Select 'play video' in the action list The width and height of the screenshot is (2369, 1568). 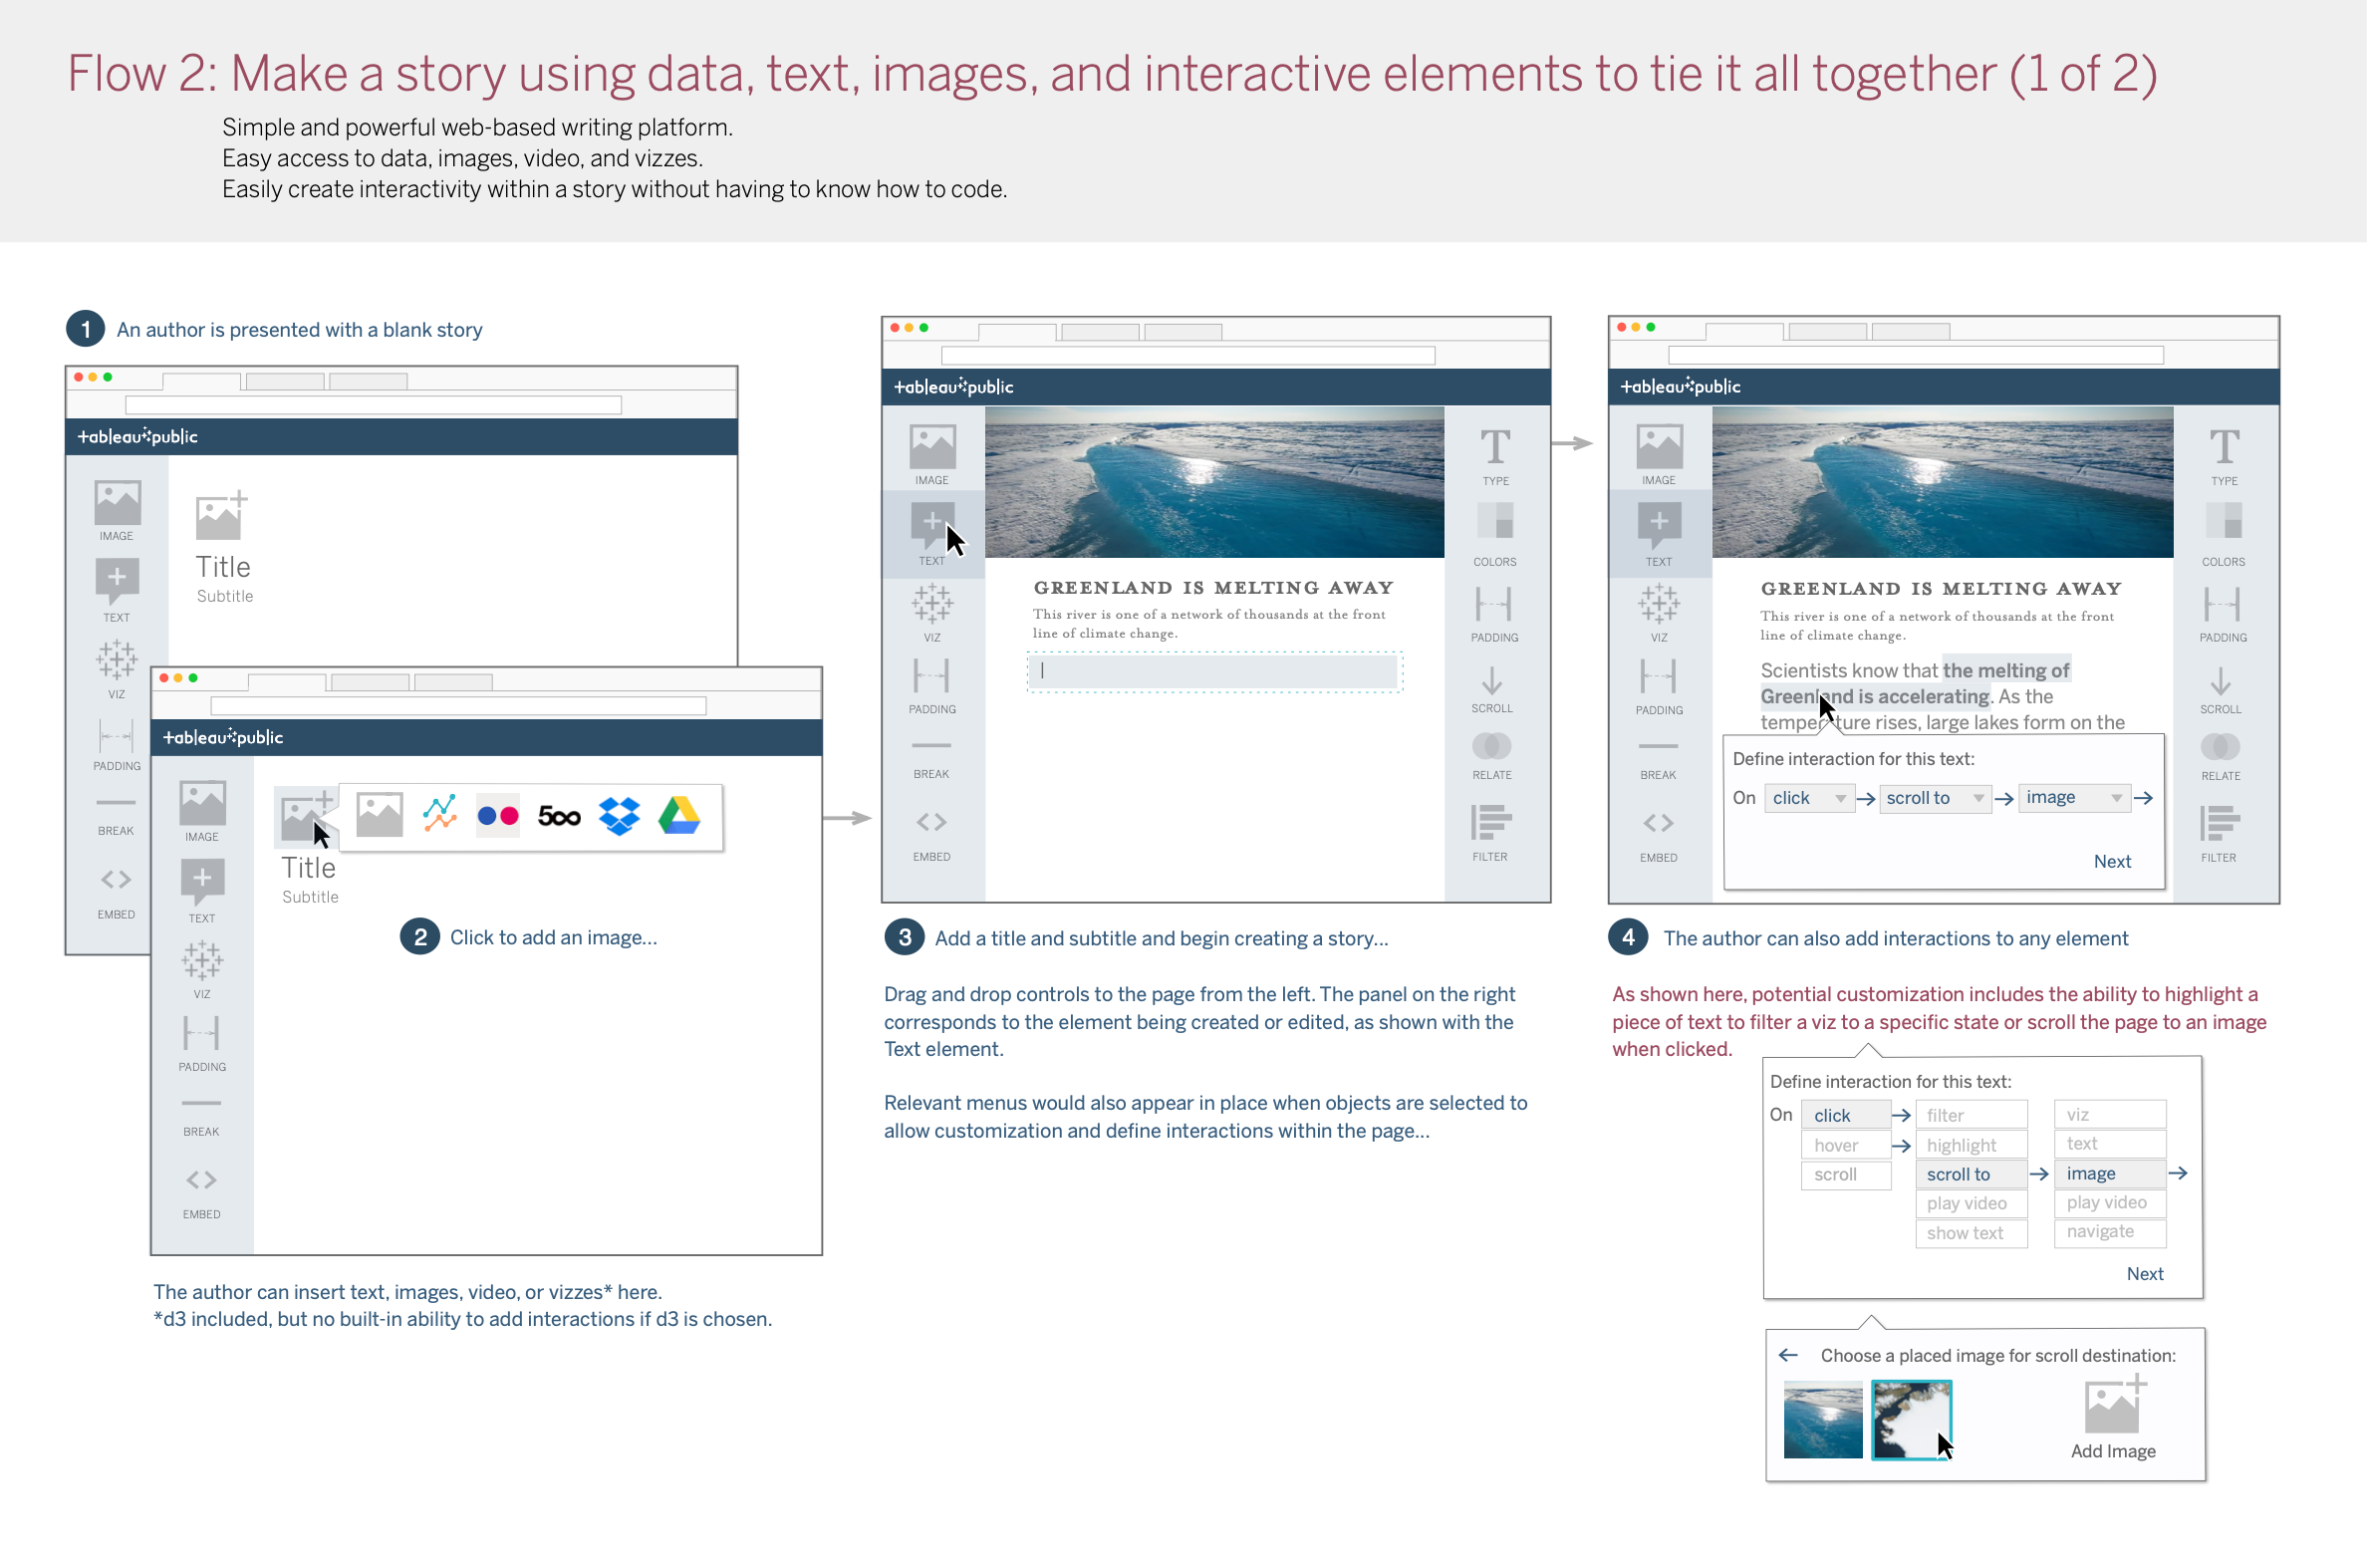(x=1972, y=1204)
